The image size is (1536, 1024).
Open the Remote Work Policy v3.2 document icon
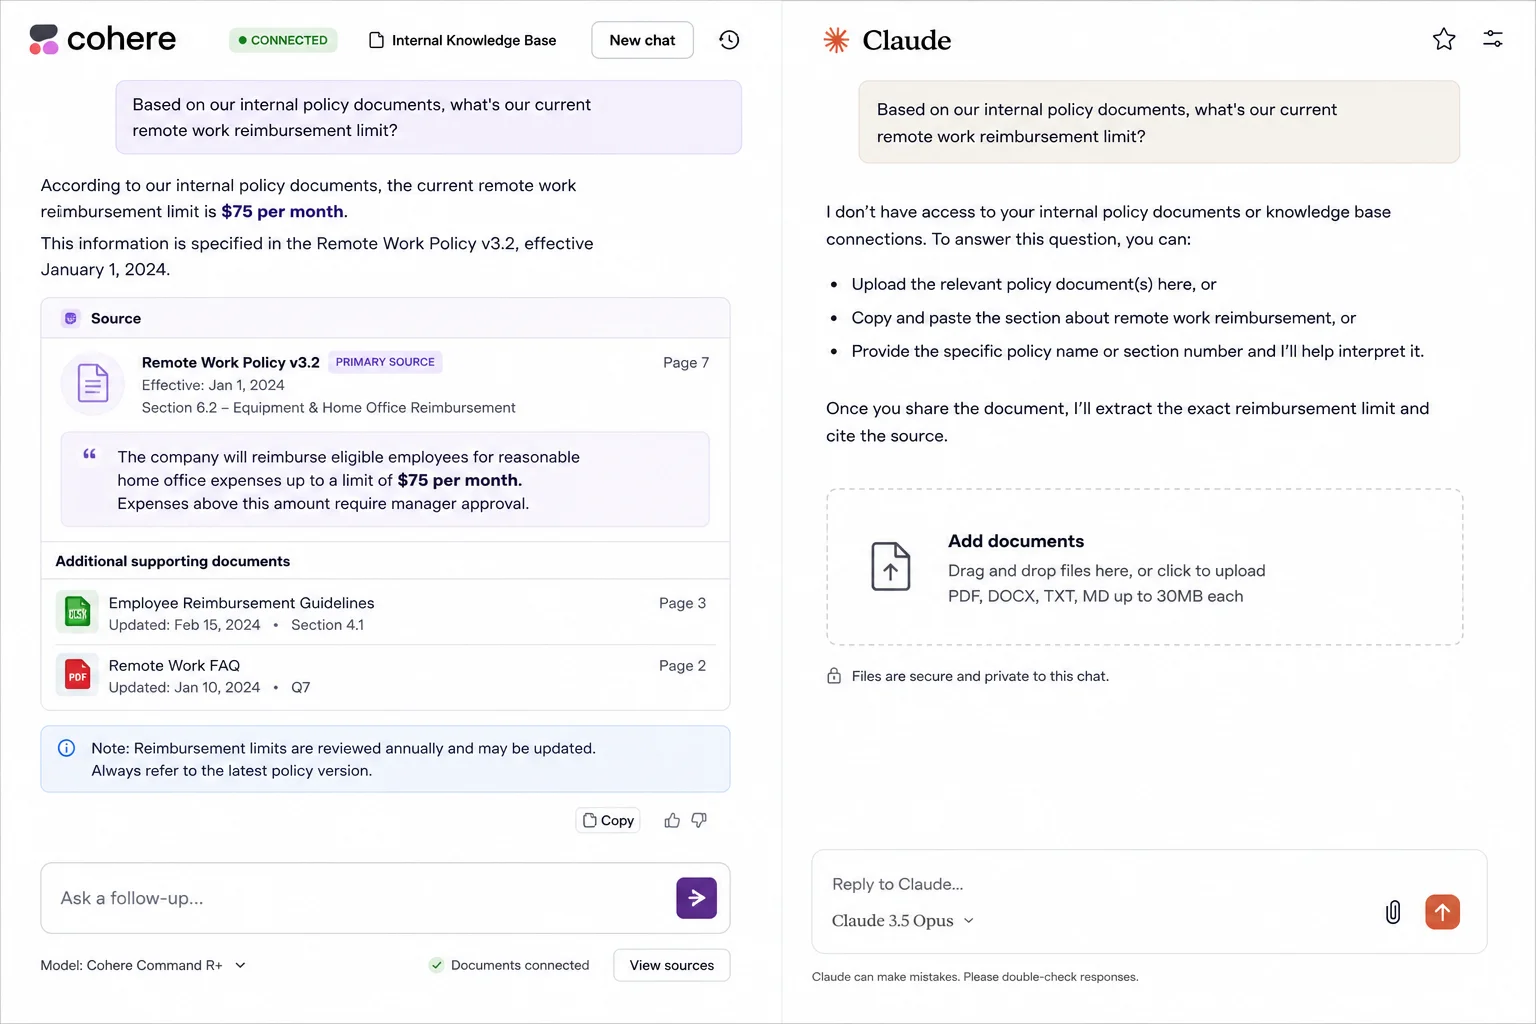pyautogui.click(x=93, y=384)
